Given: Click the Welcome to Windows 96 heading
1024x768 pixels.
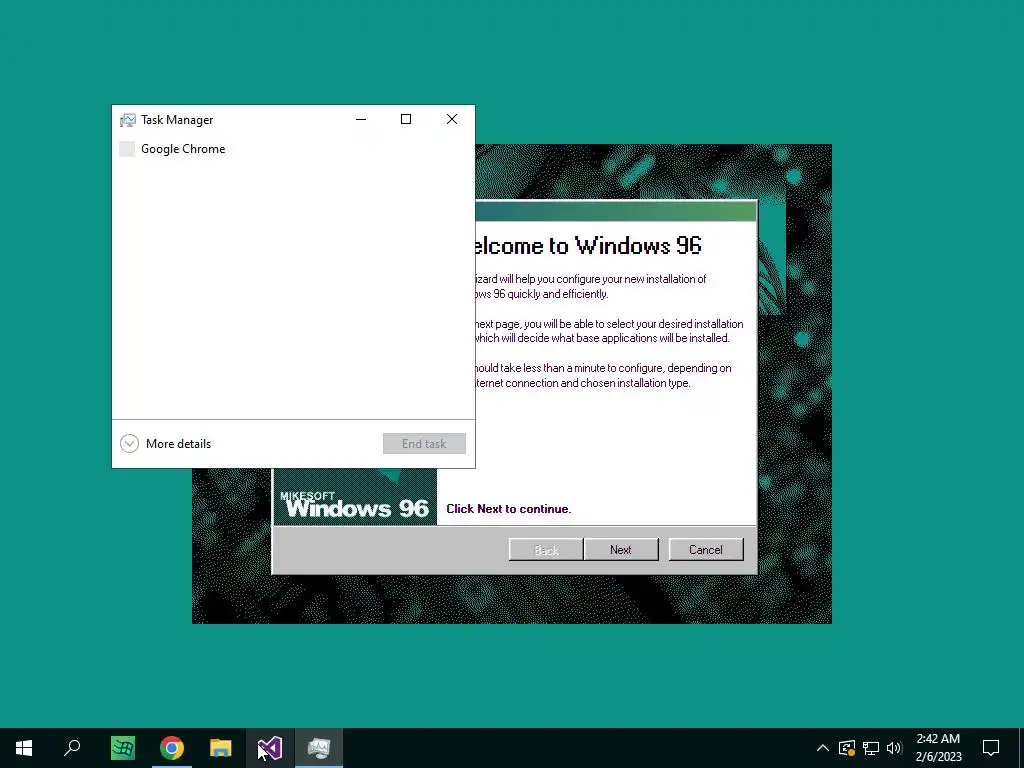Looking at the screenshot, I should (x=588, y=246).
